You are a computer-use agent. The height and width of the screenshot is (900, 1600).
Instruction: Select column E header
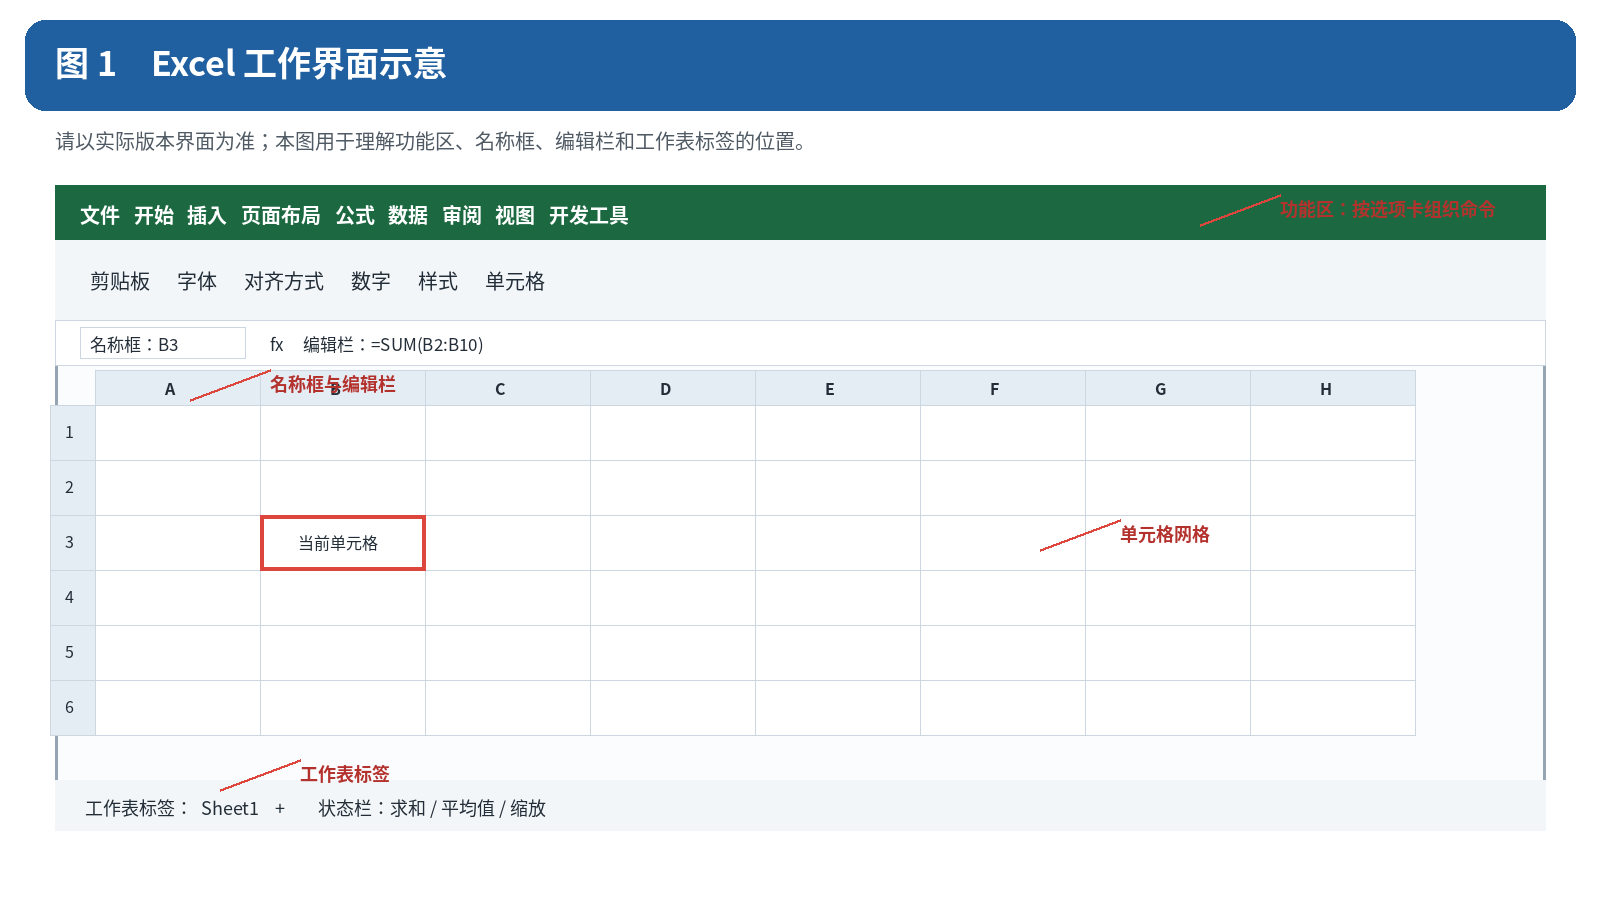[x=838, y=388]
